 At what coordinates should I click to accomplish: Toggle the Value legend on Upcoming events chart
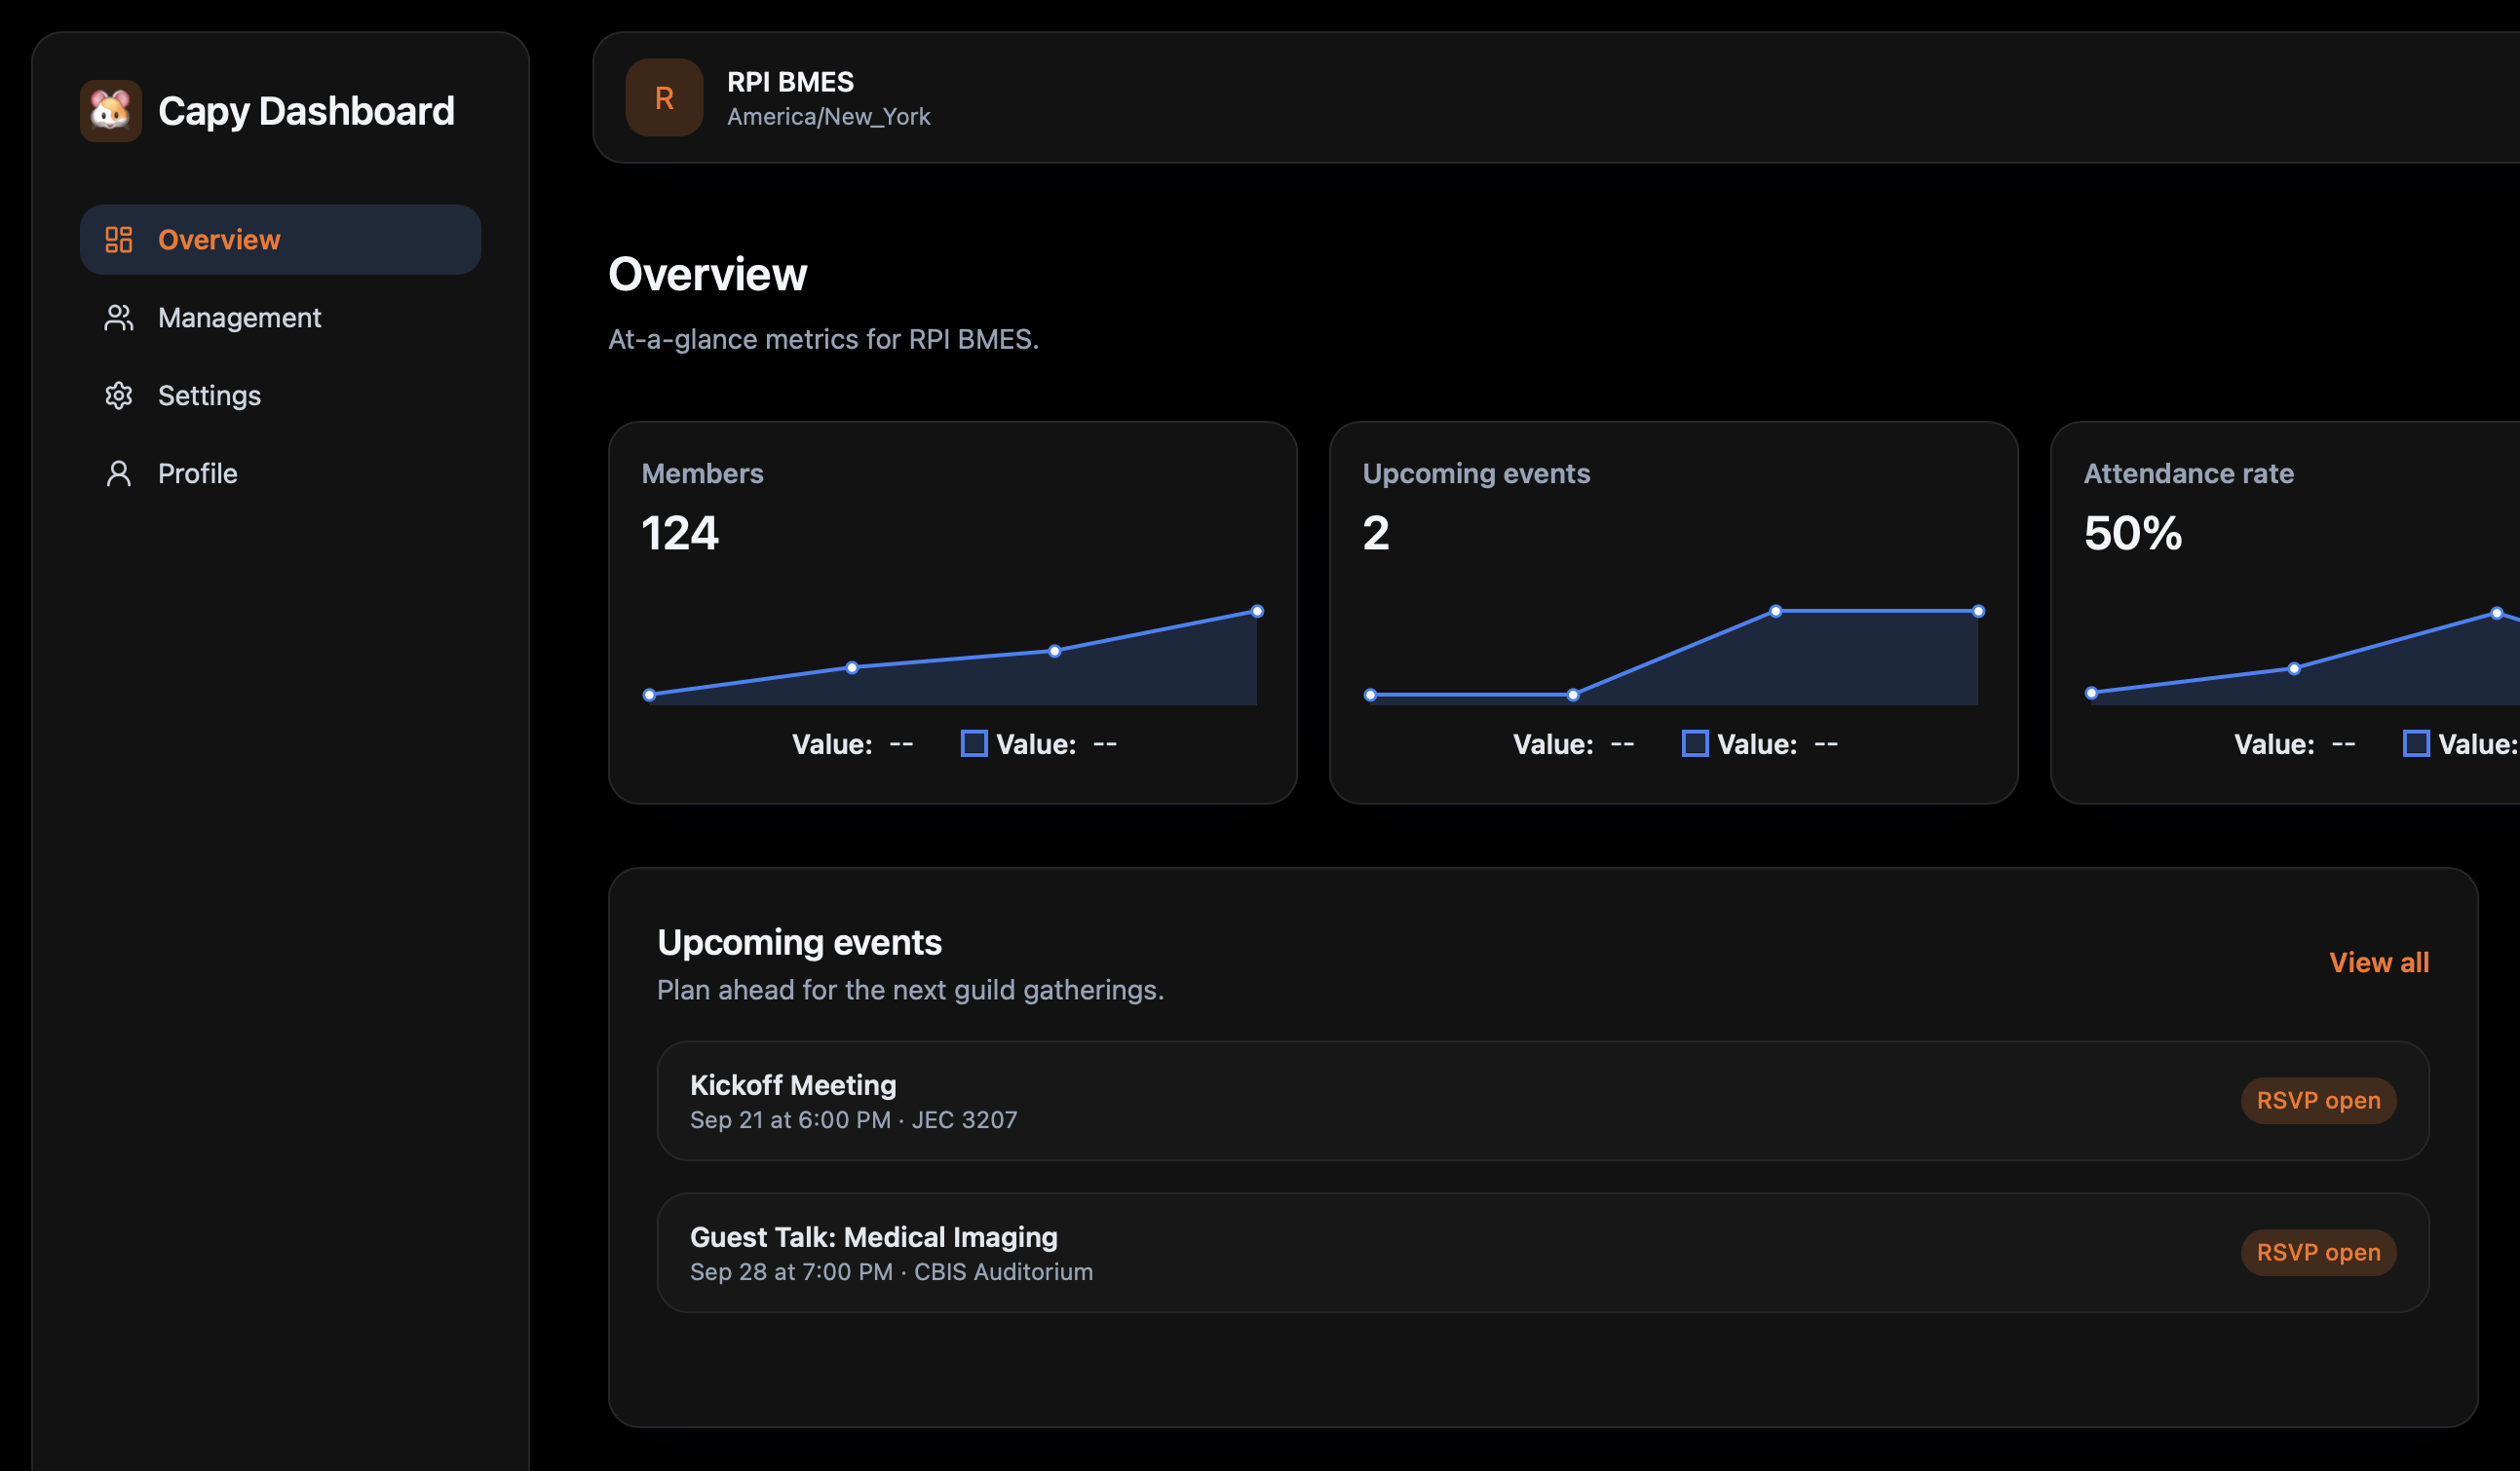tap(1694, 743)
